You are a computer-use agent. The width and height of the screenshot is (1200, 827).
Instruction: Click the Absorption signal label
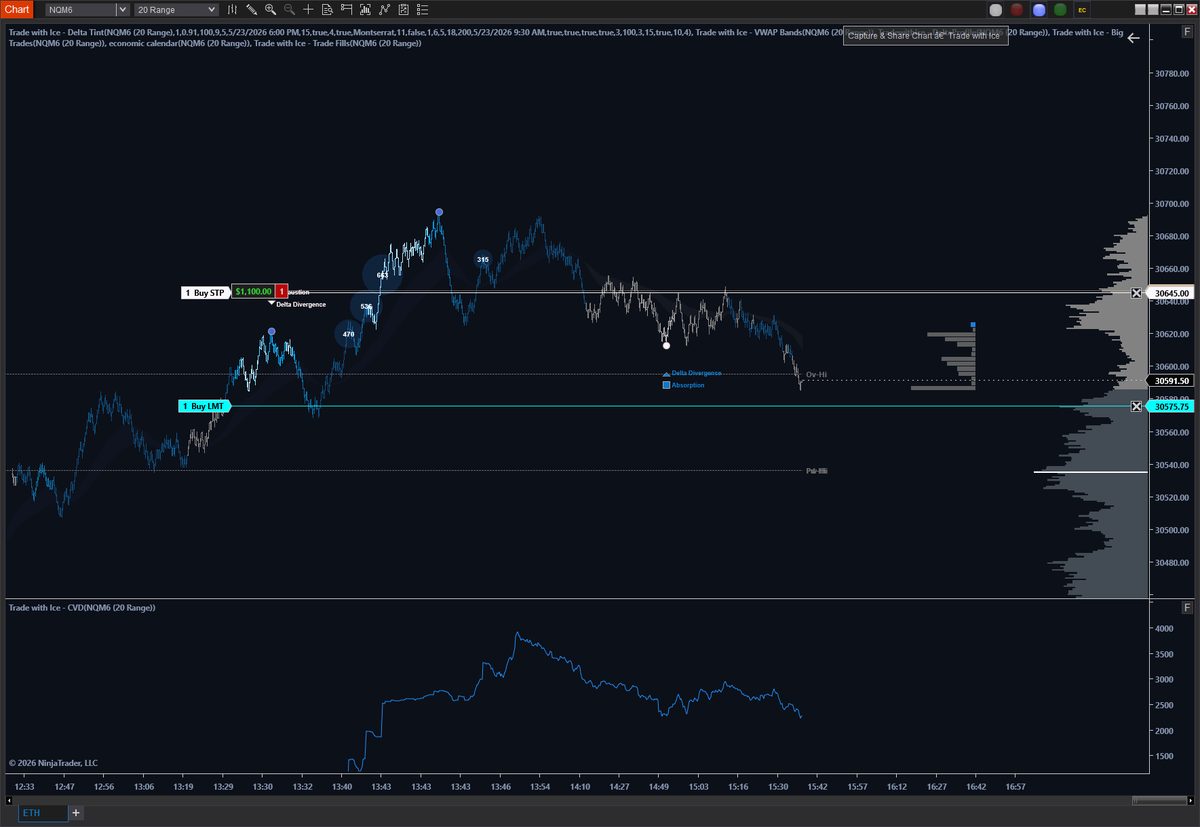tap(688, 385)
